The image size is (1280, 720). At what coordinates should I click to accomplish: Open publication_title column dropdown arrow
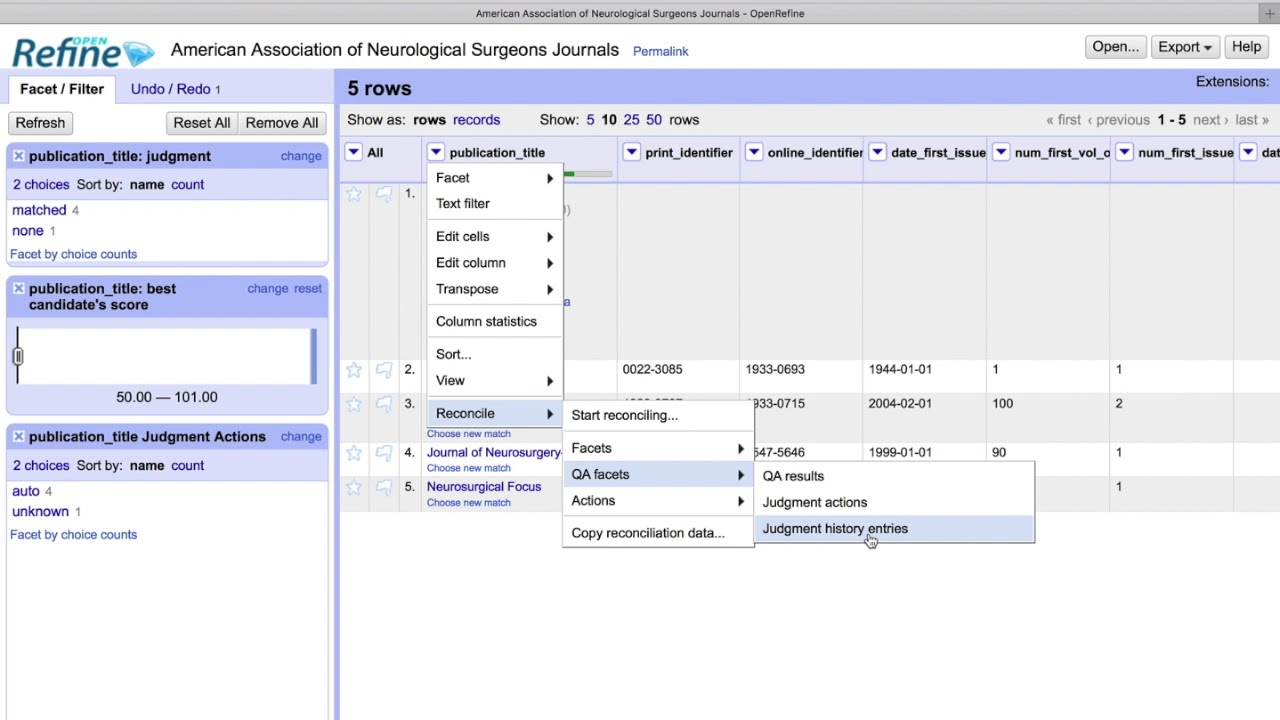[x=436, y=153]
